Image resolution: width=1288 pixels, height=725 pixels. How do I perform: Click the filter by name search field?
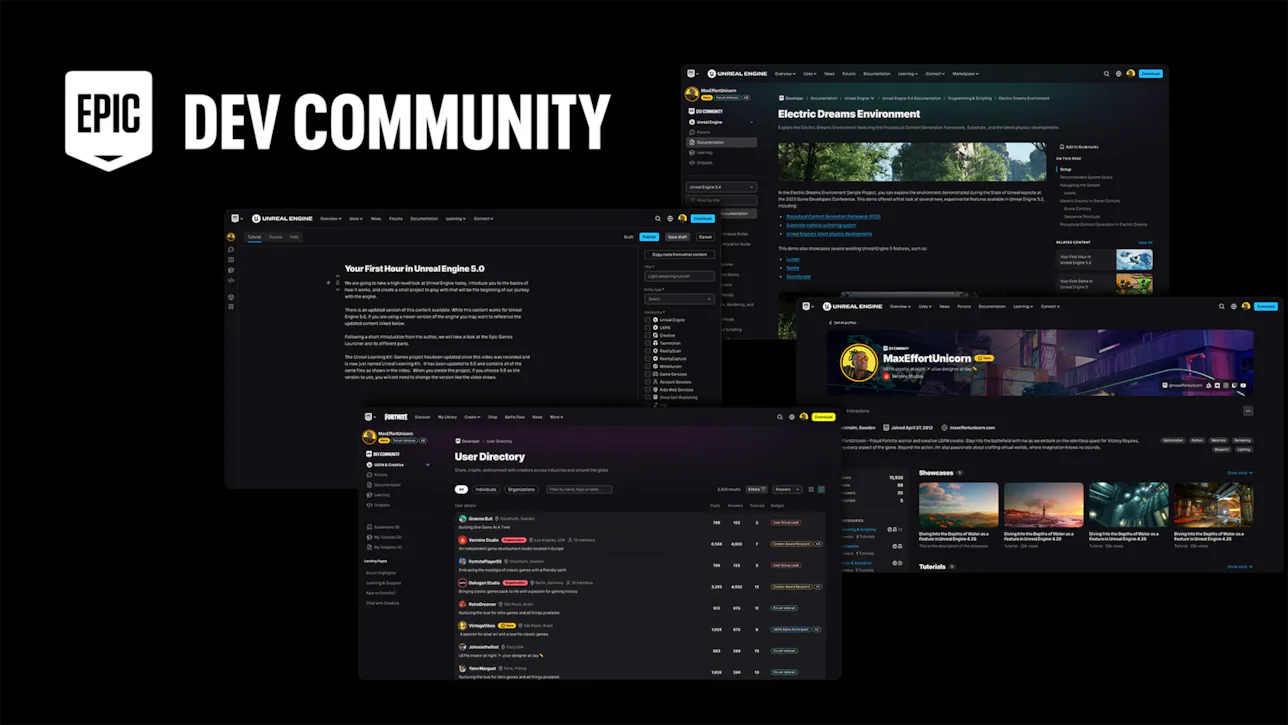coord(578,490)
